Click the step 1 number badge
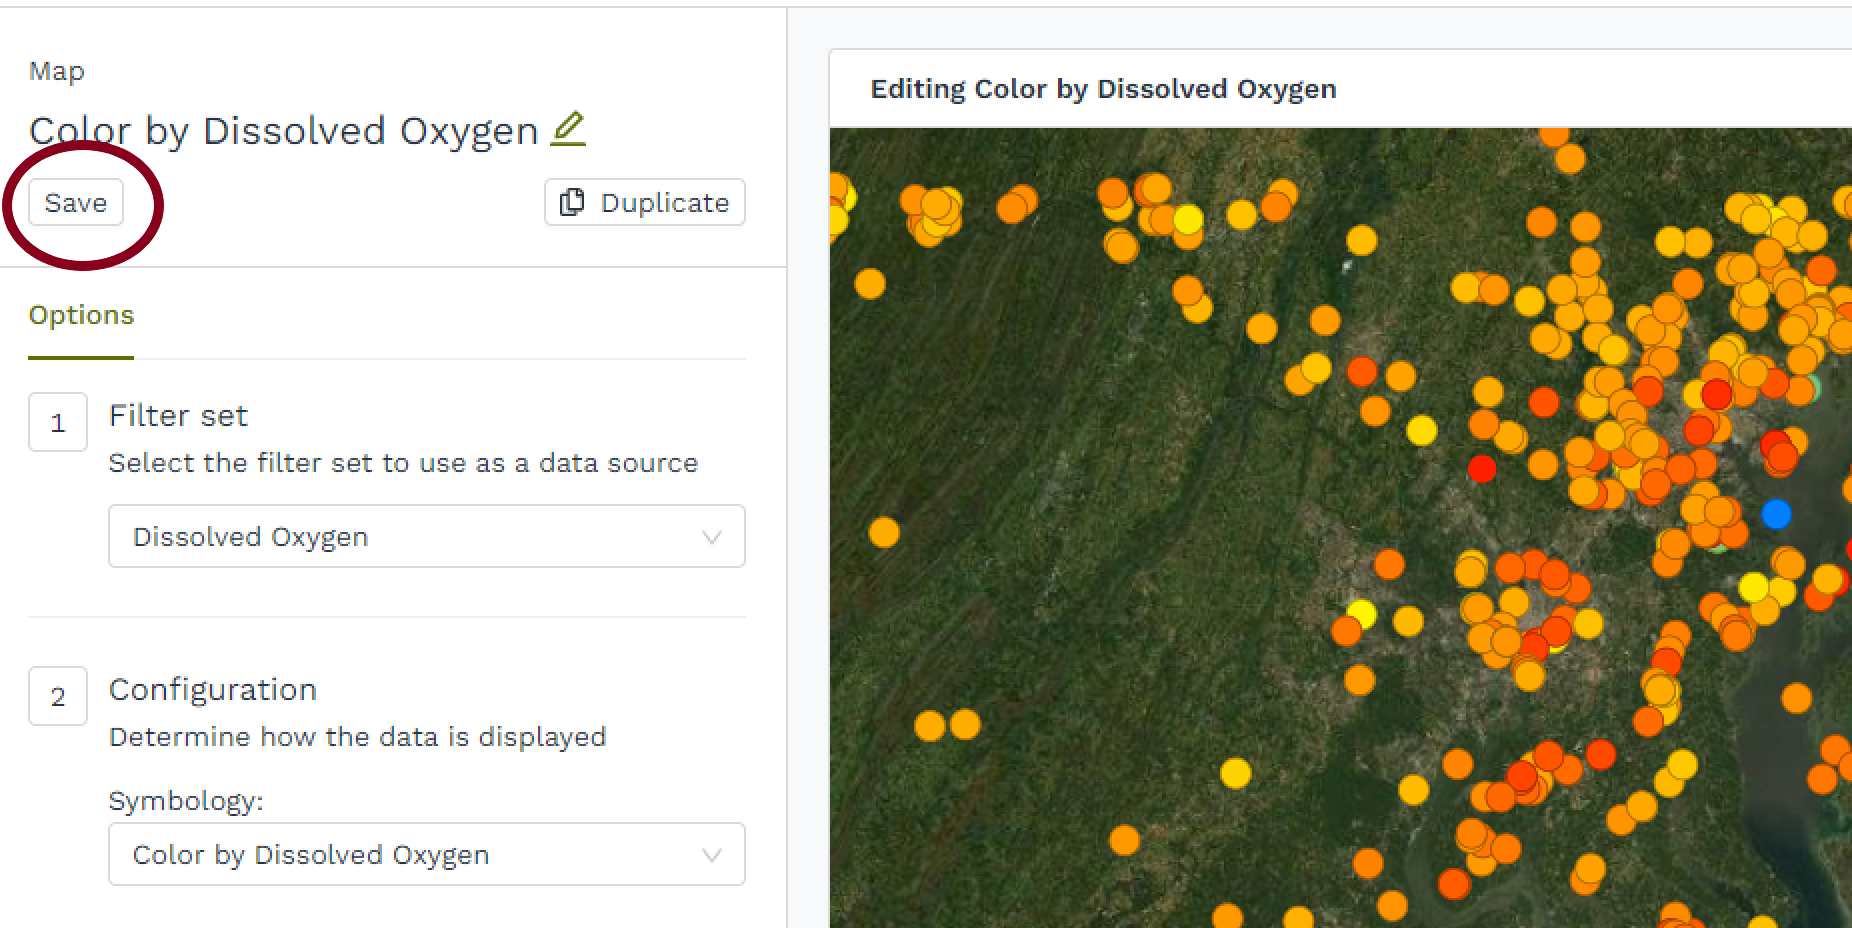The width and height of the screenshot is (1852, 928). (x=58, y=423)
